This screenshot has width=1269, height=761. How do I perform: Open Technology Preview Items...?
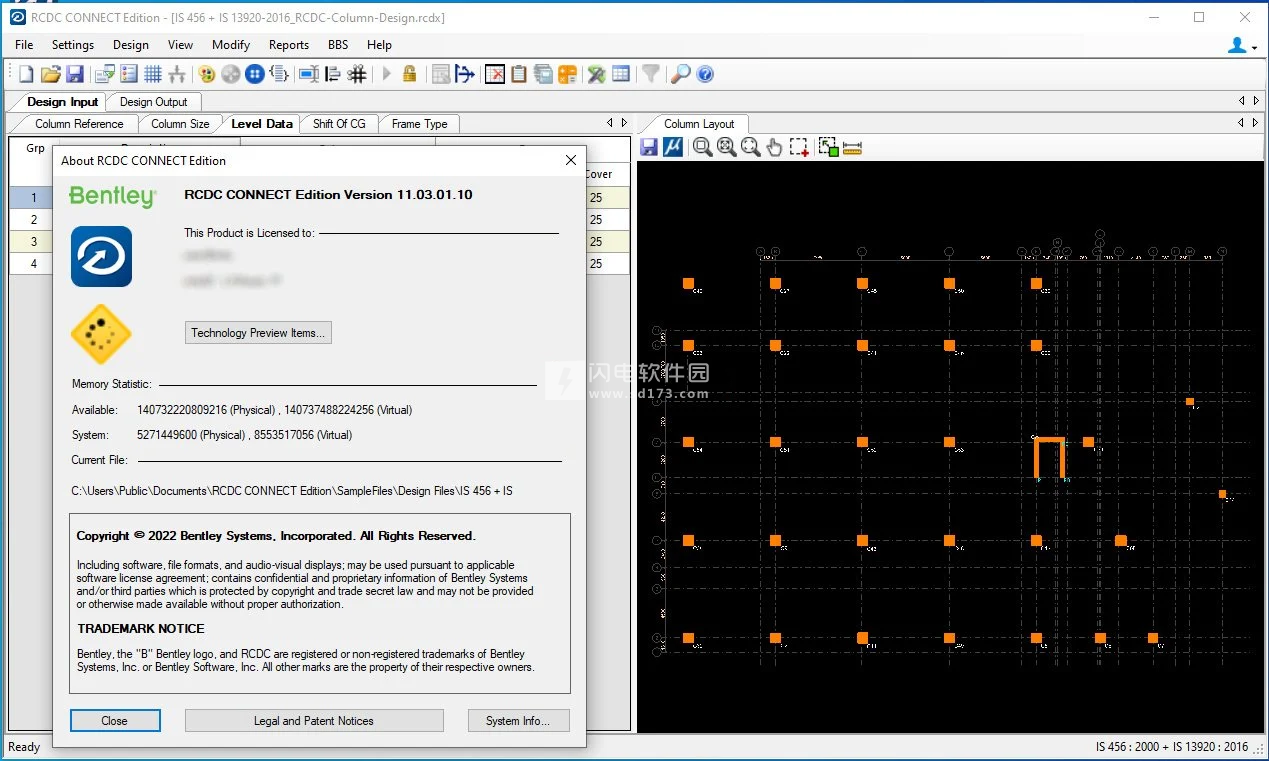[x=258, y=333]
